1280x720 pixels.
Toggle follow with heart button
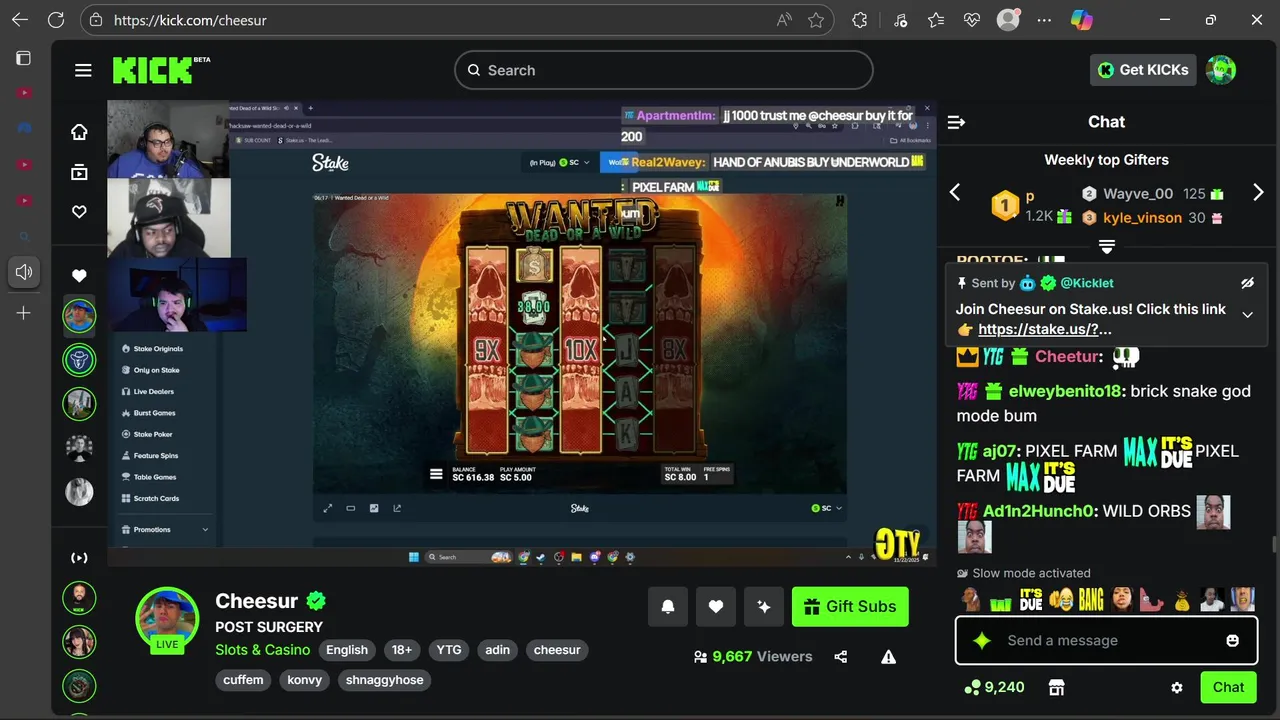pyautogui.click(x=716, y=606)
